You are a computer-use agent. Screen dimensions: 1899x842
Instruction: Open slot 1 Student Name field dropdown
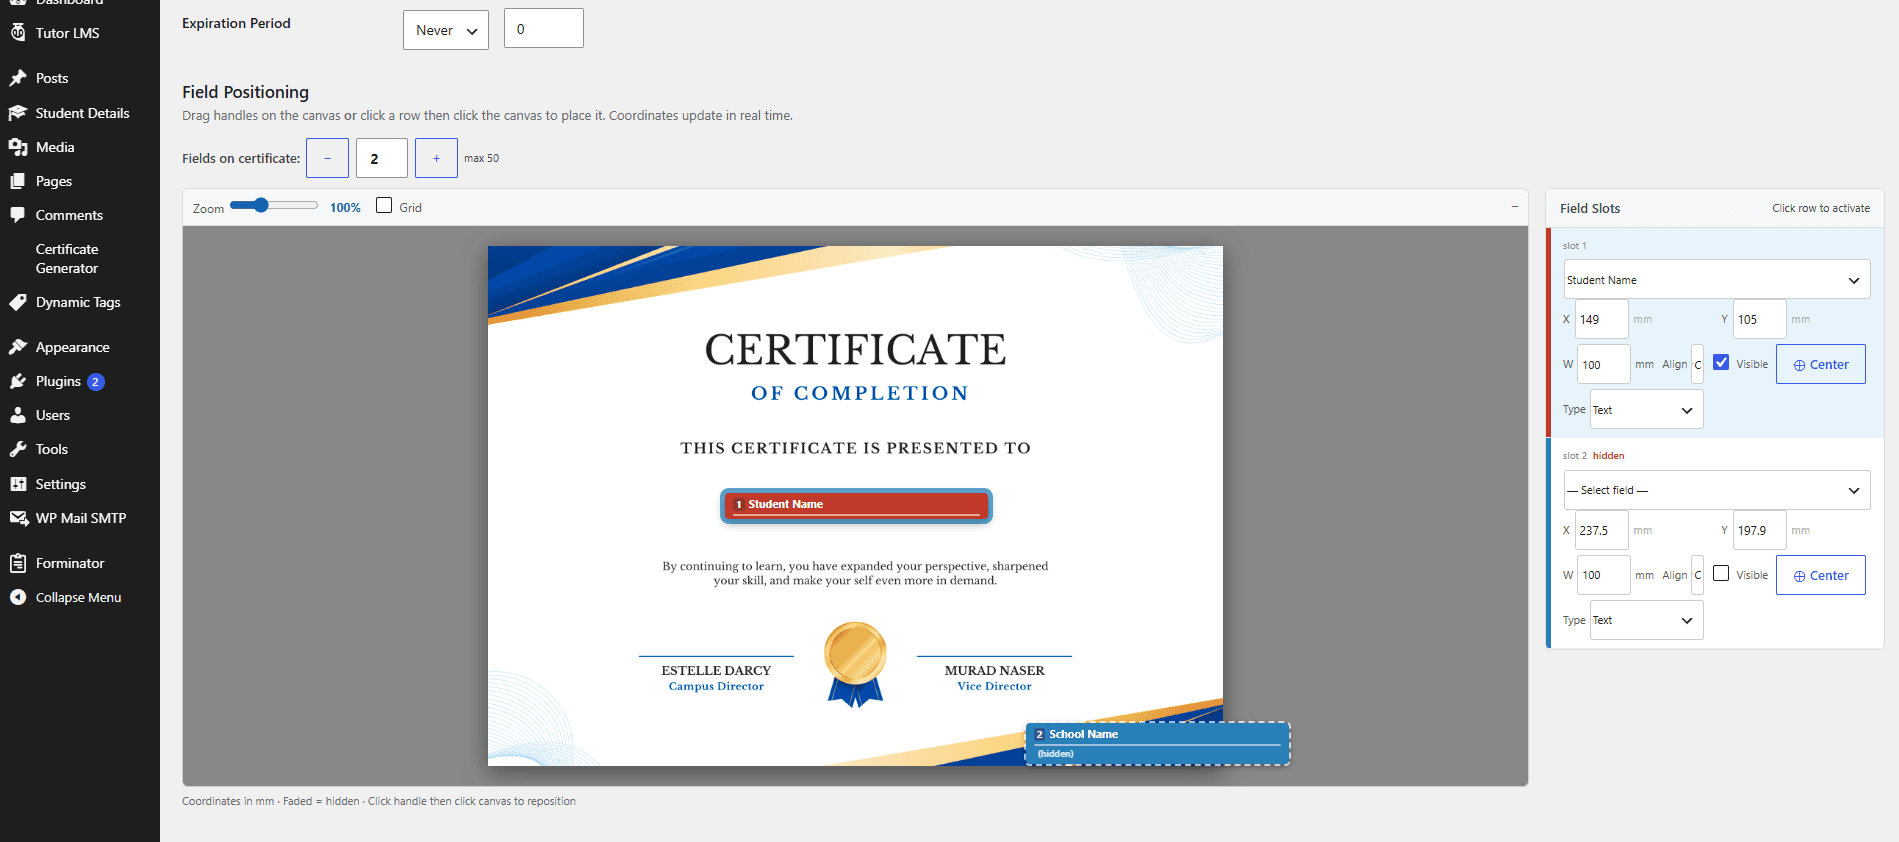point(1717,280)
